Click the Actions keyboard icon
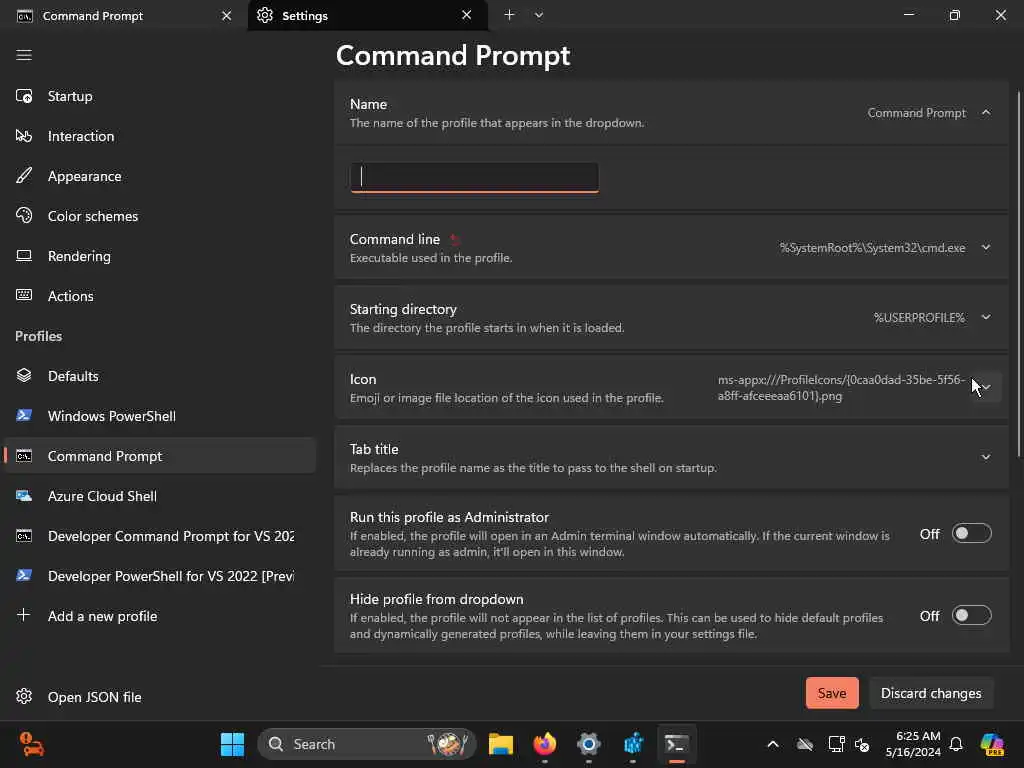 (x=24, y=295)
